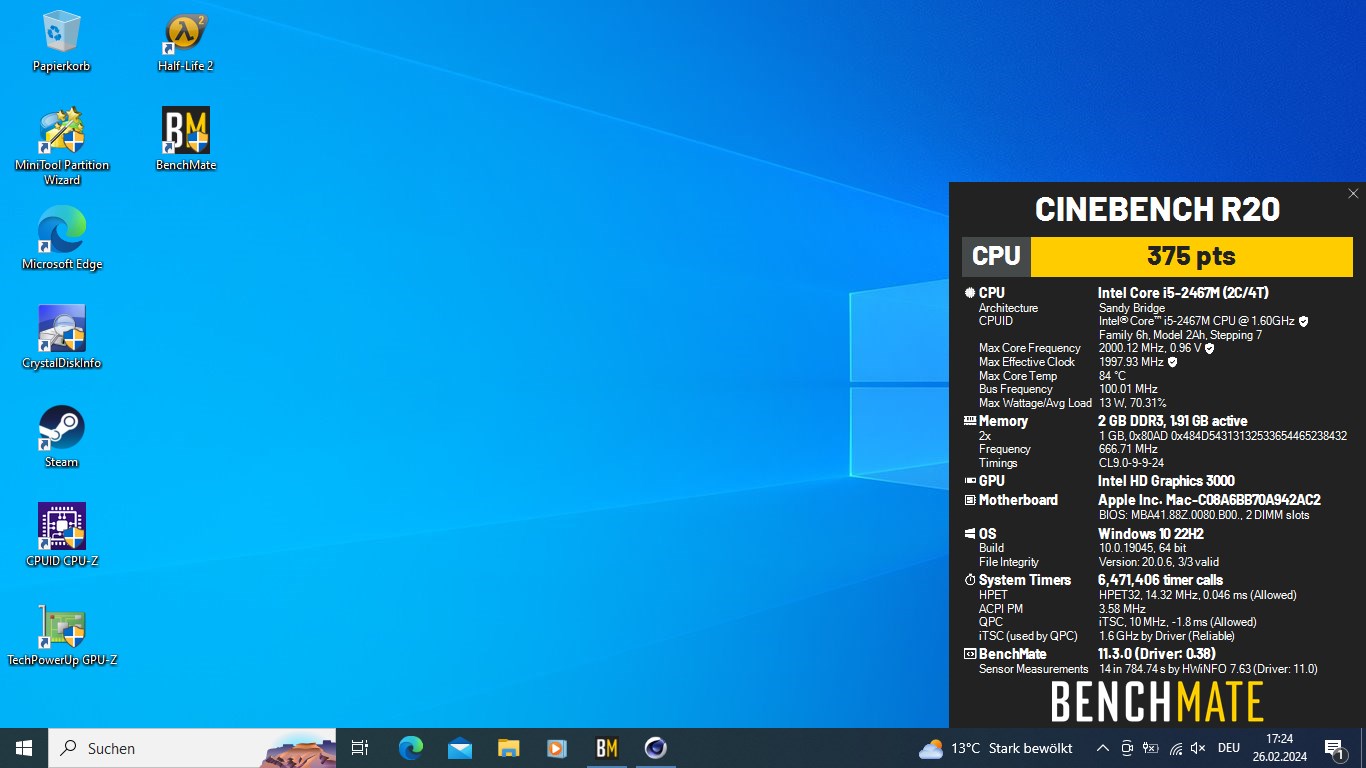Screen dimensions: 1366x768
Task: Select the Papierkorb desktop icon
Action: pos(61,41)
